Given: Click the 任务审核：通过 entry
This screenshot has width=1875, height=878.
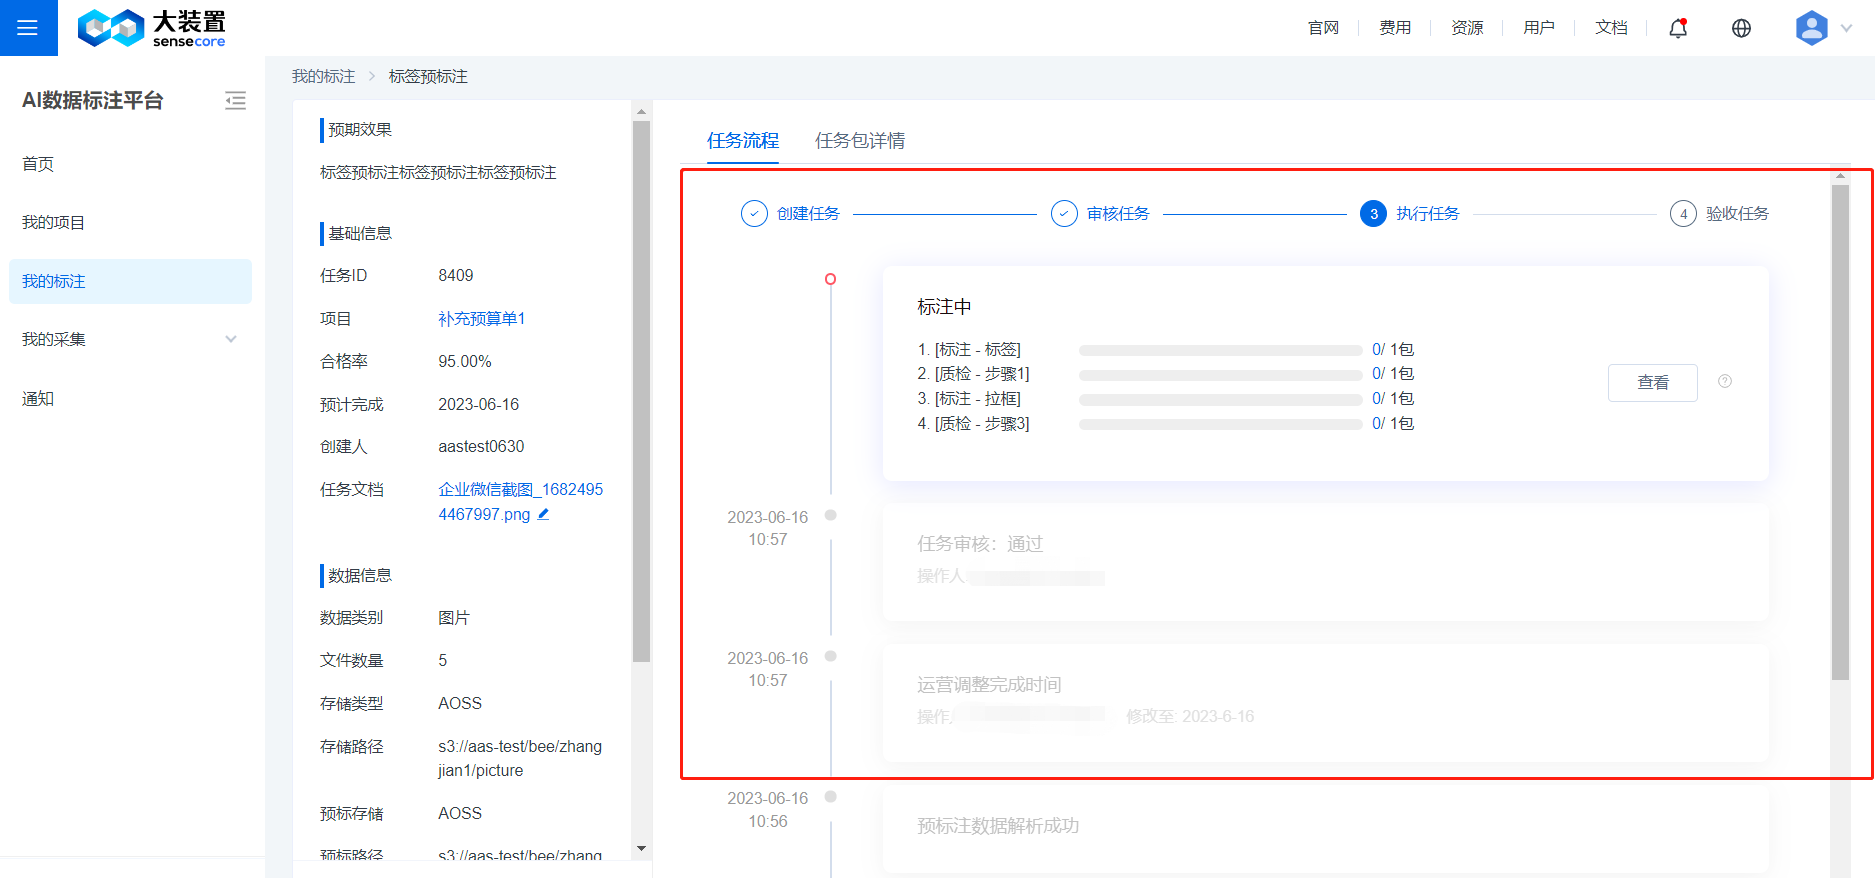Looking at the screenshot, I should [980, 544].
